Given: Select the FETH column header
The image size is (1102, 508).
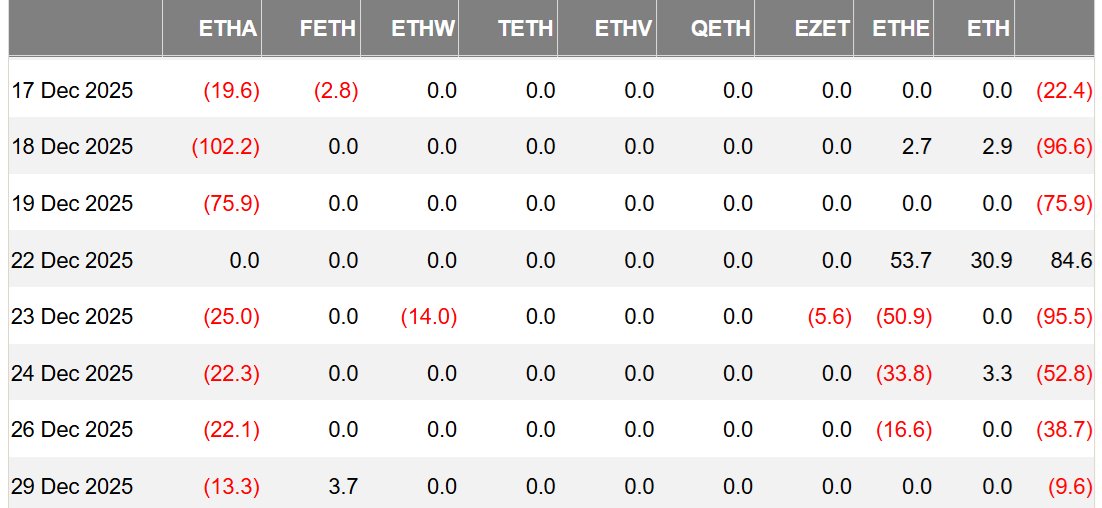Looking at the screenshot, I should point(328,28).
